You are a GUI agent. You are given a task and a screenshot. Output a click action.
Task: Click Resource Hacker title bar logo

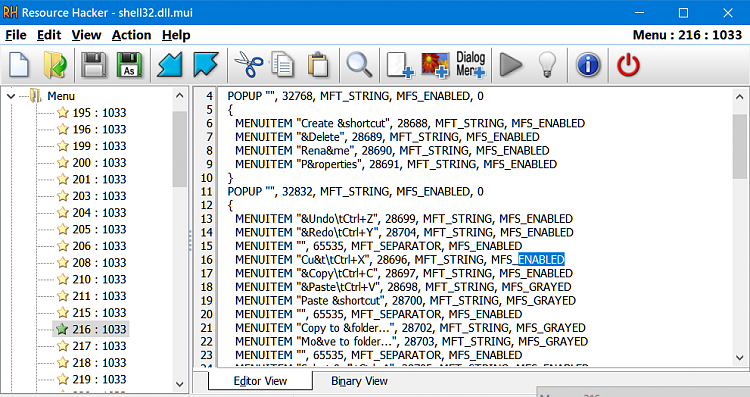click(x=10, y=12)
